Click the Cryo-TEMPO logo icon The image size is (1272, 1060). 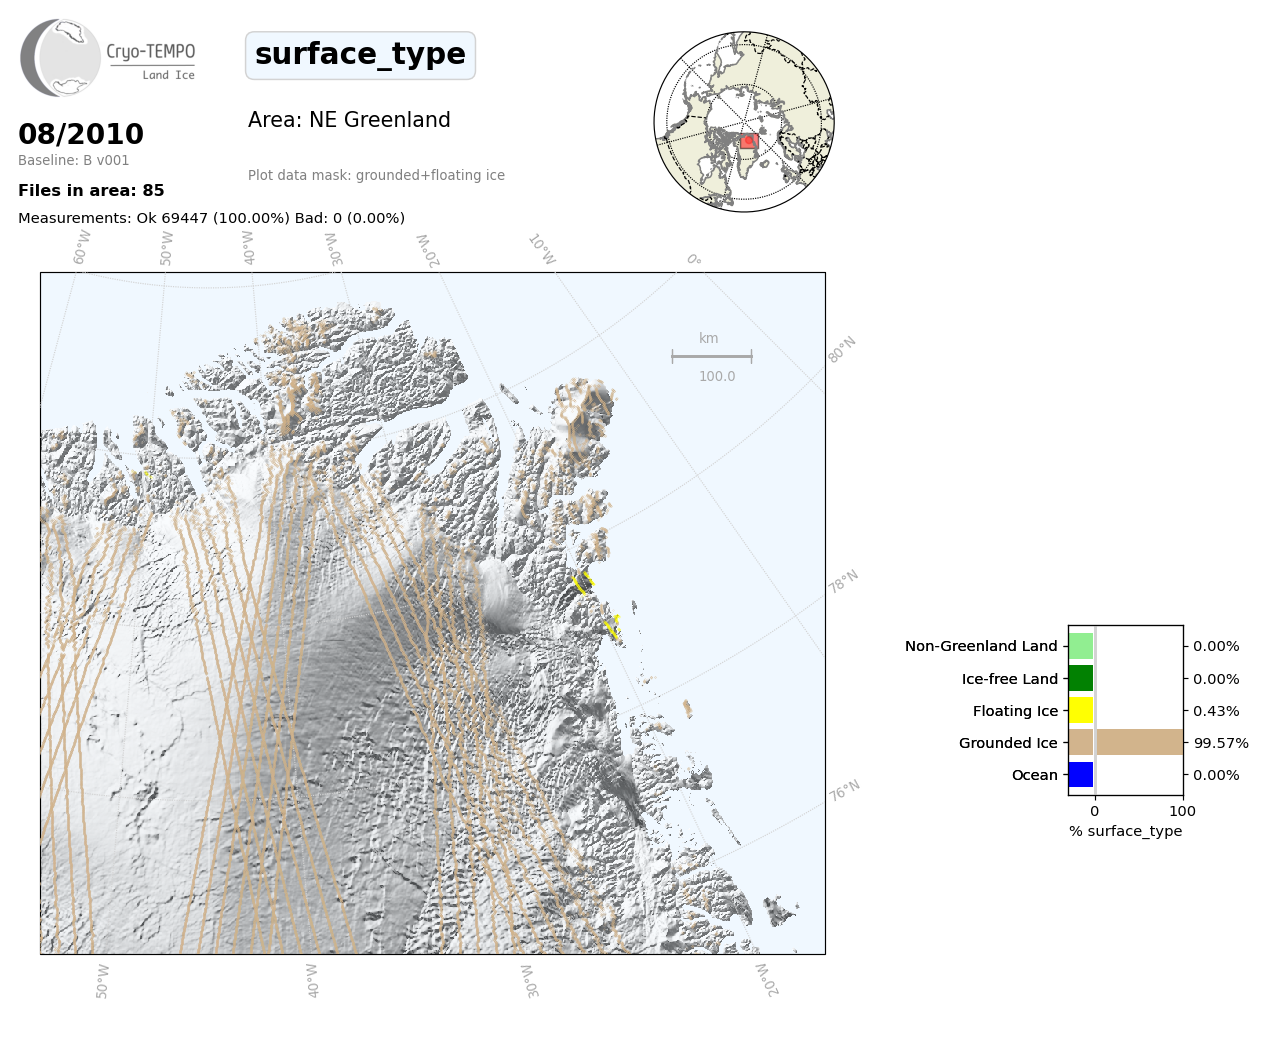tap(61, 58)
